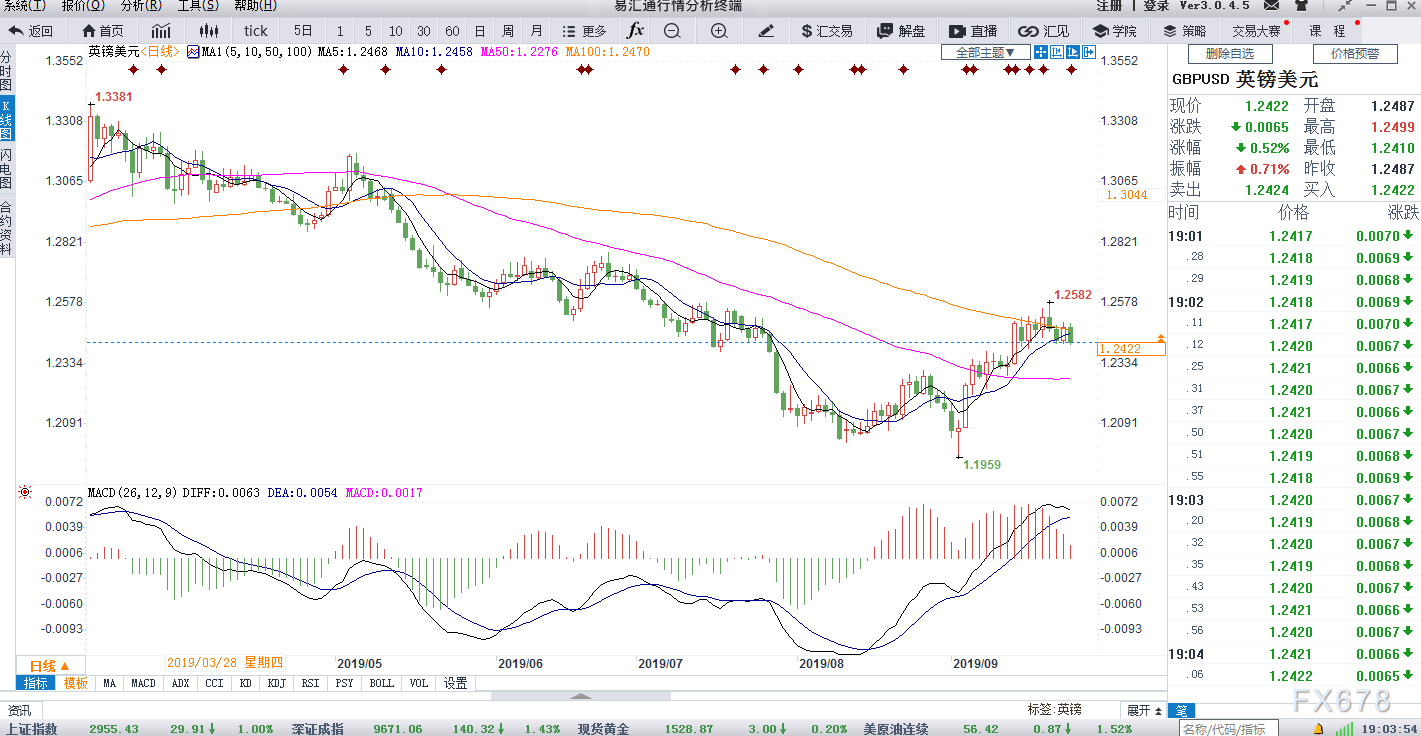This screenshot has height=736, width=1421.
Task: Open the 课程 section
Action: point(1328,31)
